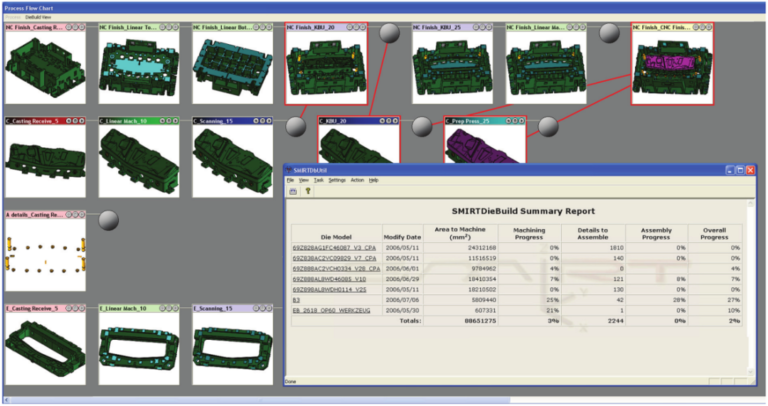Viewport: 768px width, 406px height.
Task: Click the summary report vertical scrollbar
Action: (751, 287)
